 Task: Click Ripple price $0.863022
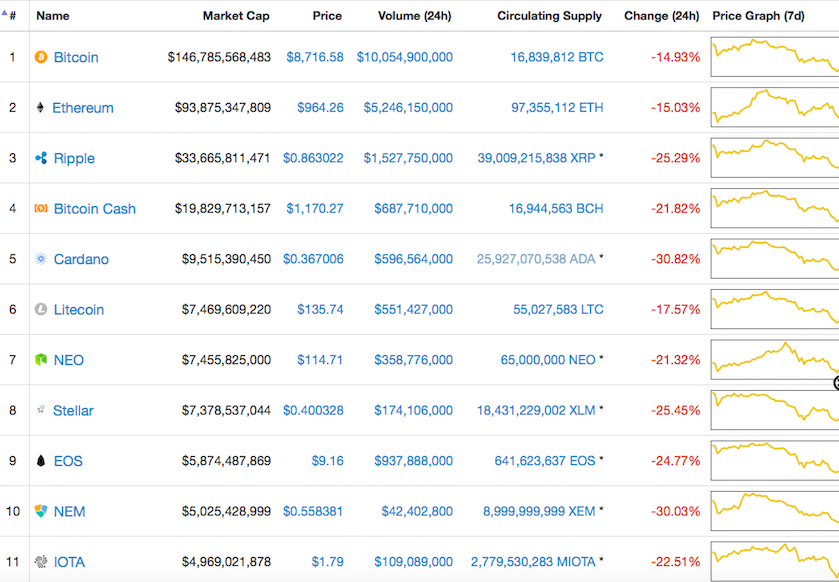[x=313, y=158]
